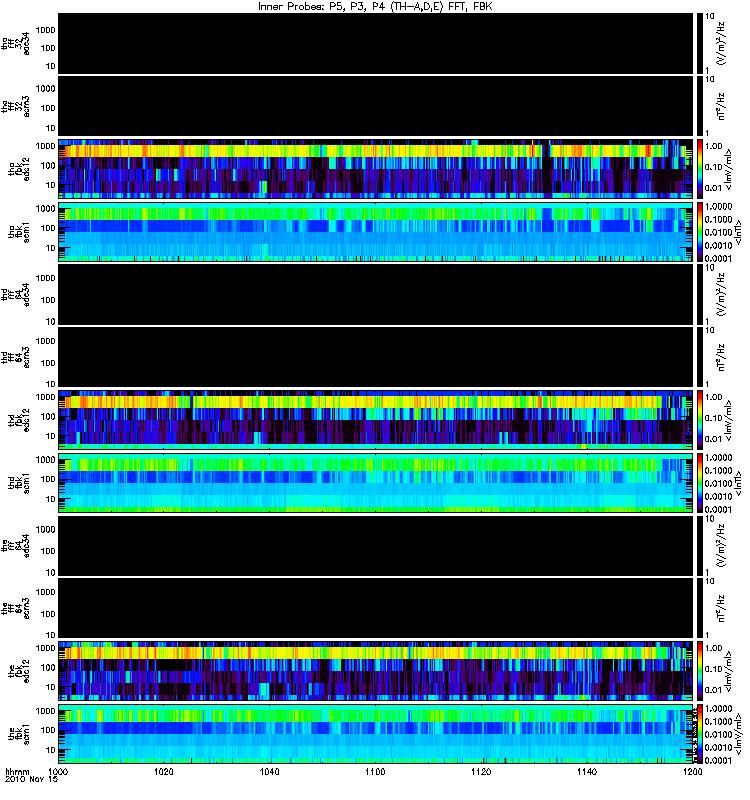Click the '1000' time axis label
Screen dimensions: 750x800
[x=58, y=771]
